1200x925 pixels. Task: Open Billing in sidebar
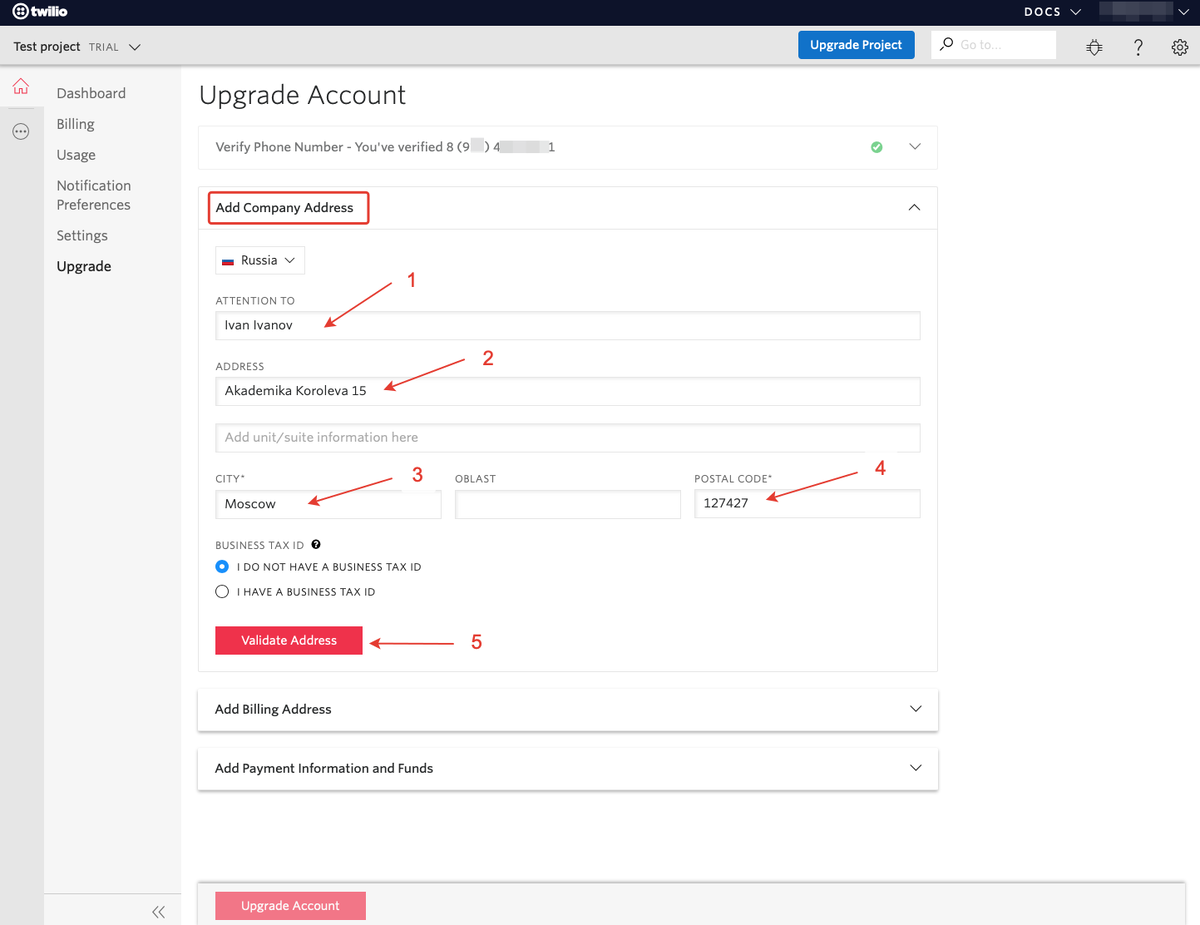click(75, 124)
